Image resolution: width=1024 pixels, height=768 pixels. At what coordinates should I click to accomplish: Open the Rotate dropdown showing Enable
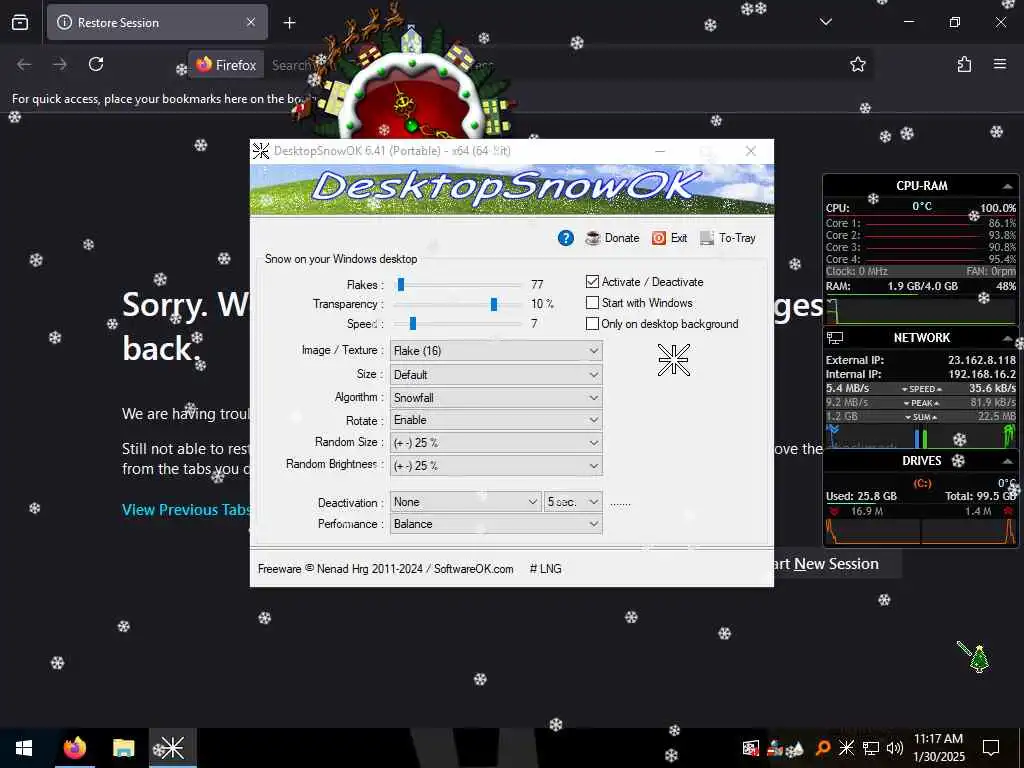click(496, 420)
